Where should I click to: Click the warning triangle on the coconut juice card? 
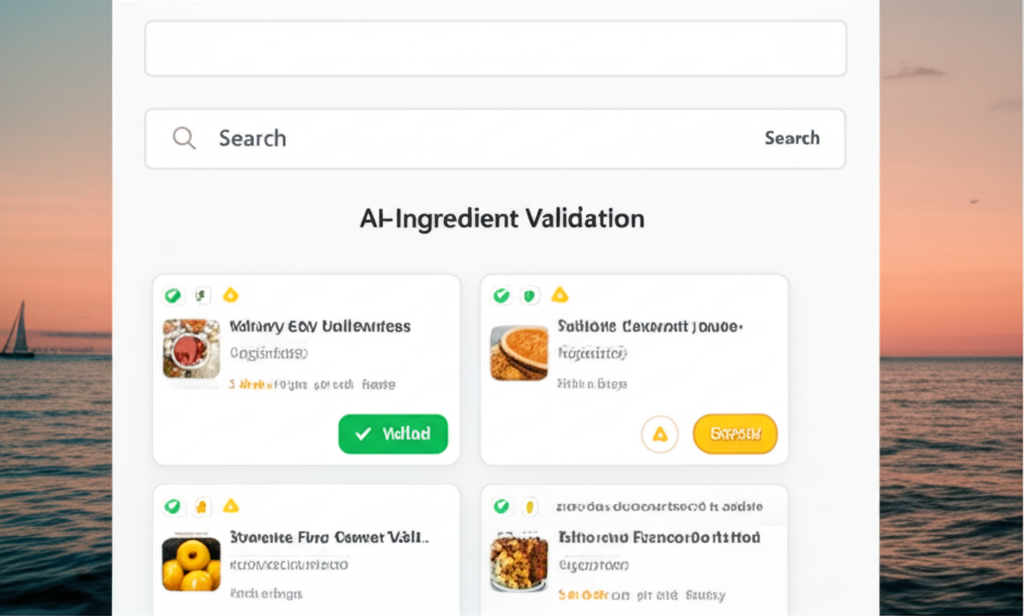(558, 294)
